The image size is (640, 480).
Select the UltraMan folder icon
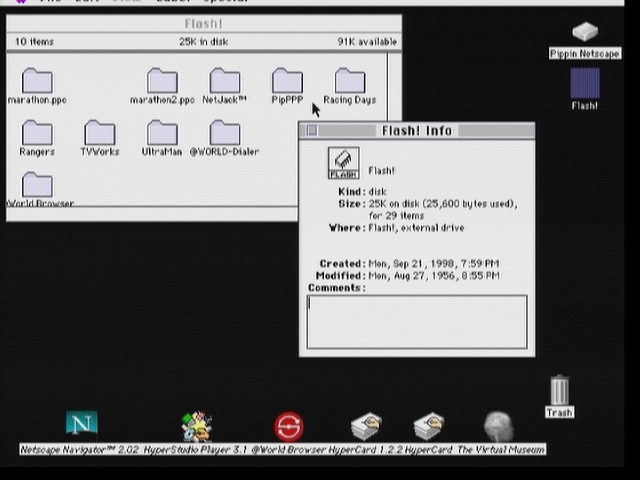(162, 132)
